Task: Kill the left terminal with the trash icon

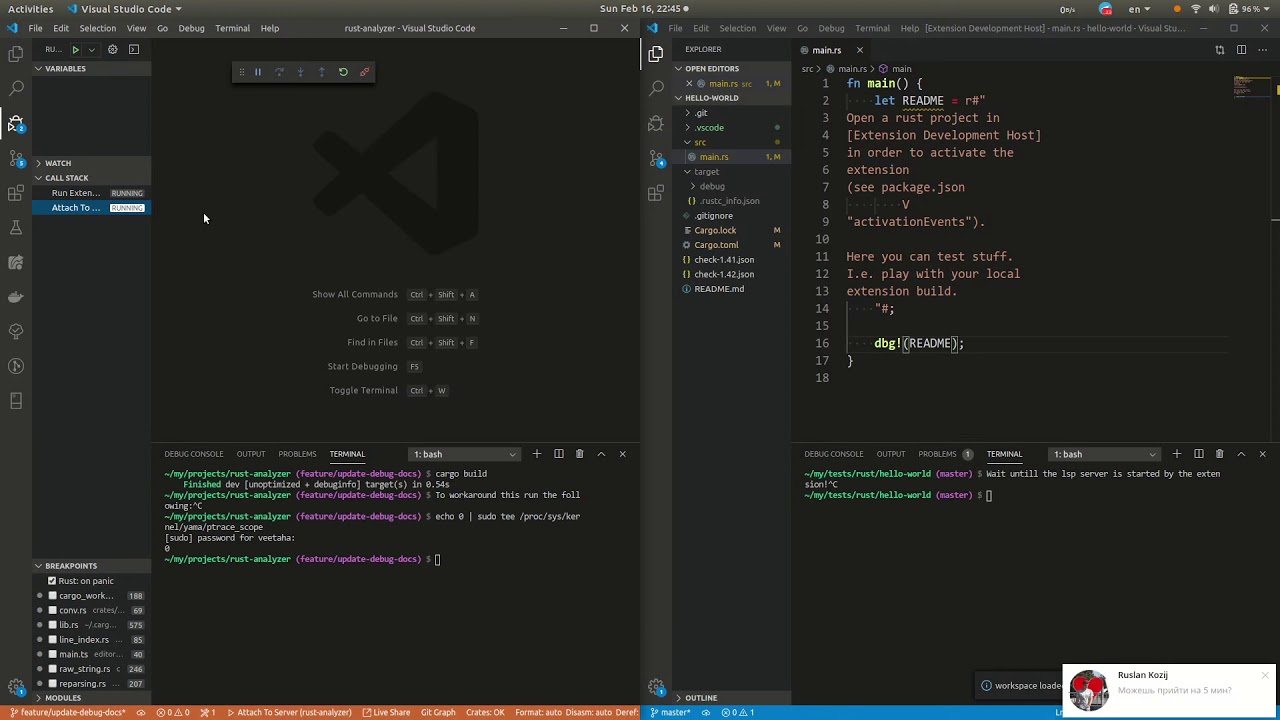Action: click(579, 454)
